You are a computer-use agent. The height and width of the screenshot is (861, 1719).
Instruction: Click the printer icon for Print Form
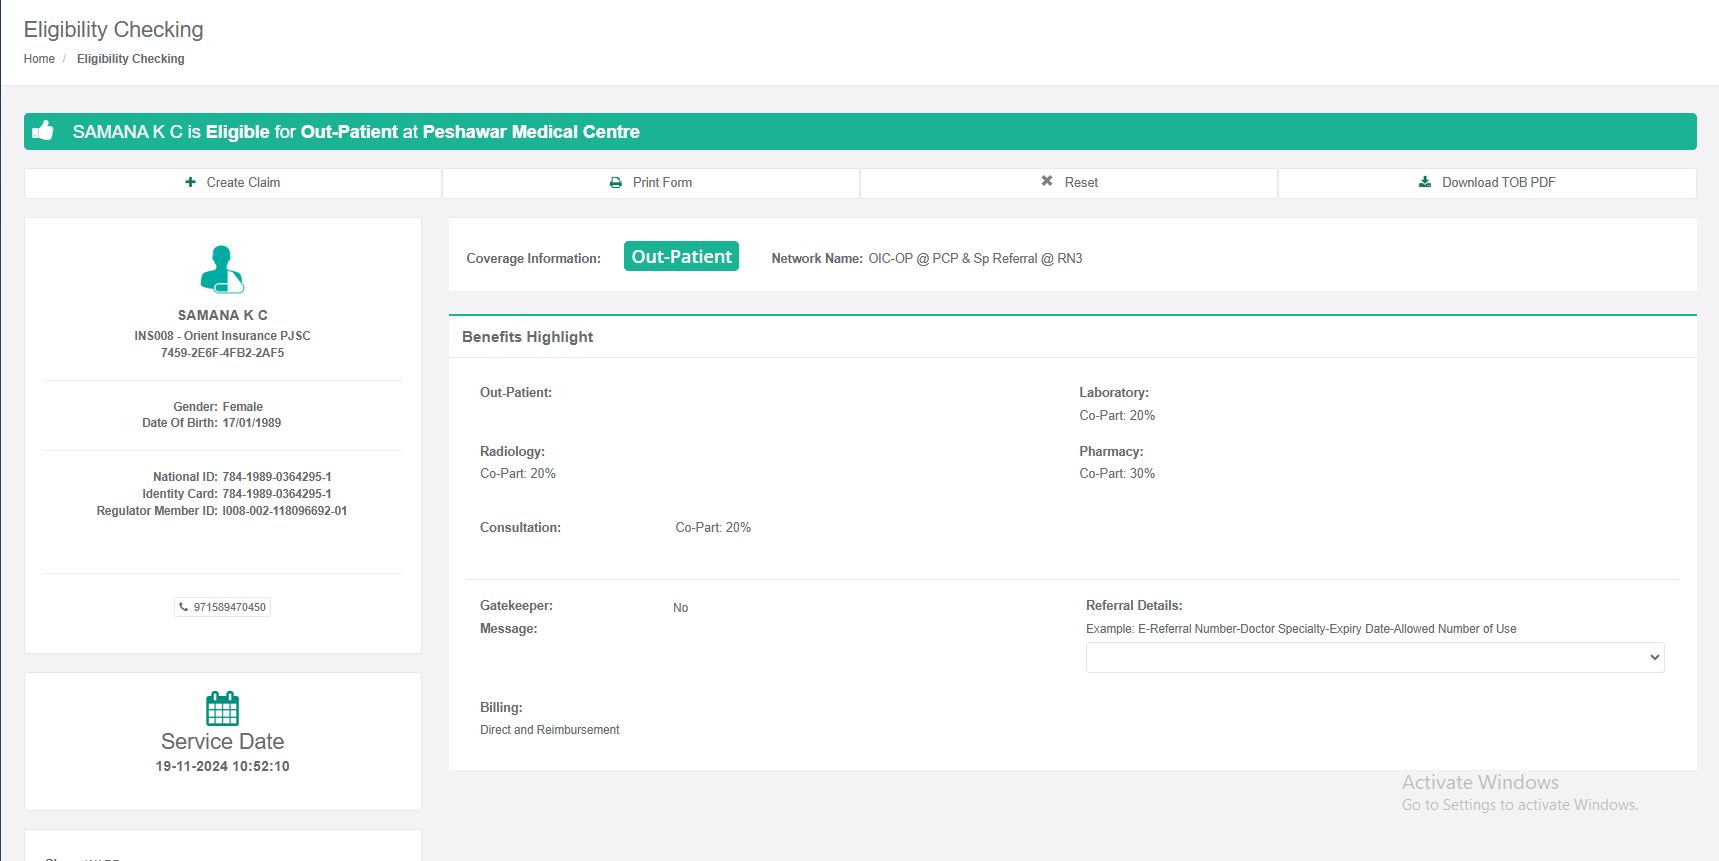(616, 183)
